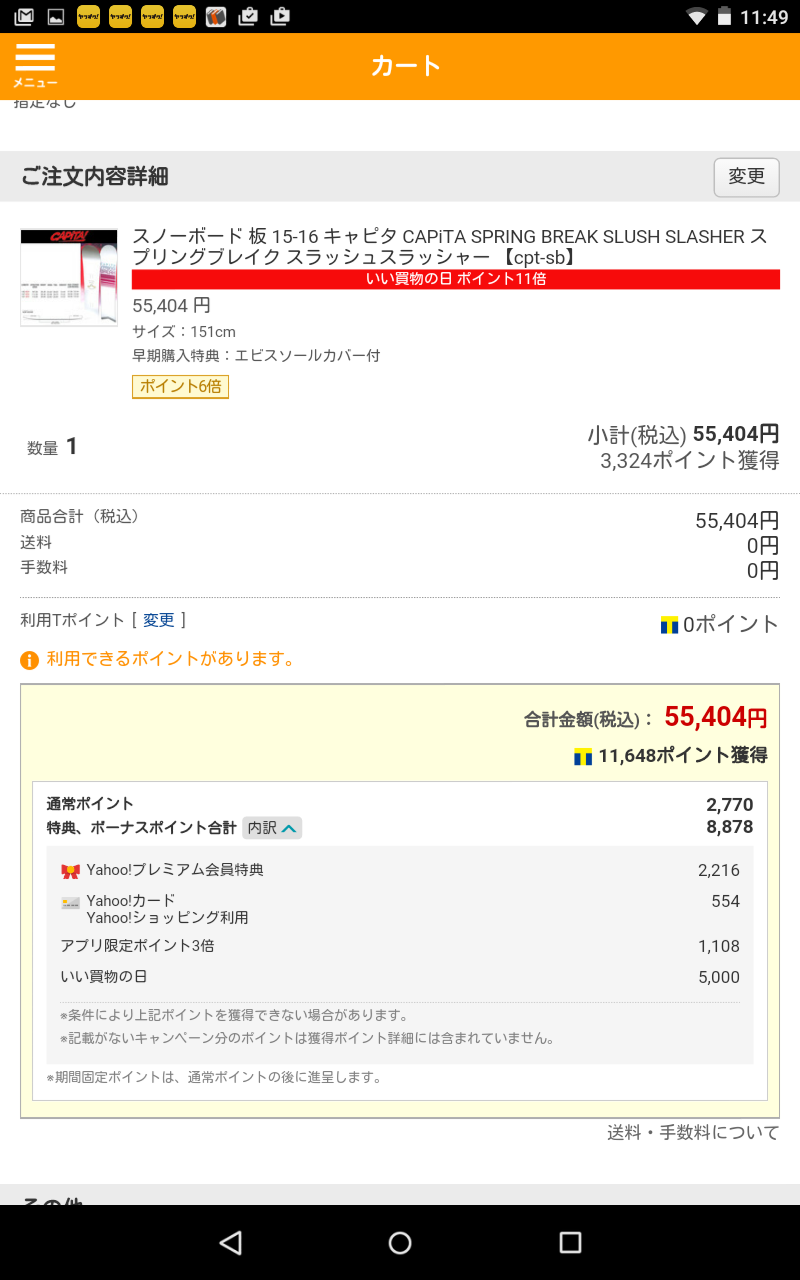Tap the Yahoo! Card icon

70,903
